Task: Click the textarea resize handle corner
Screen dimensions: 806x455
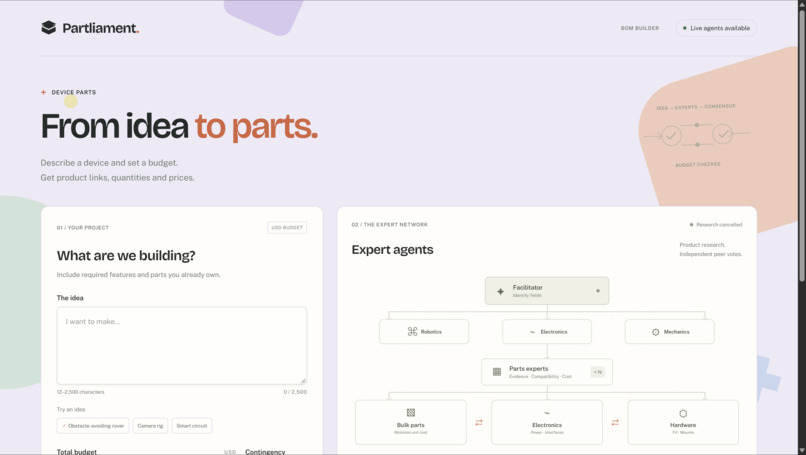Action: point(303,380)
